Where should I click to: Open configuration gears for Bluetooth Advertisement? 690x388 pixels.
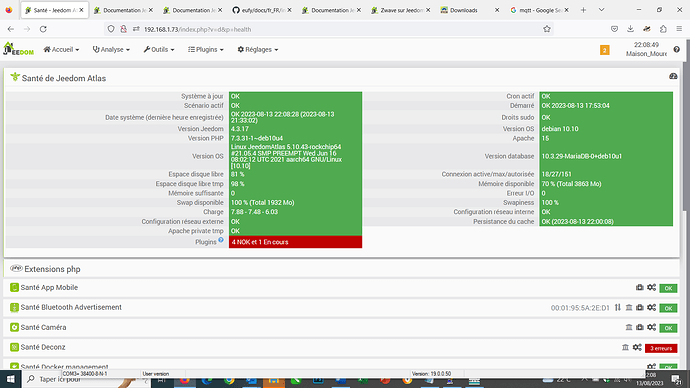click(651, 307)
